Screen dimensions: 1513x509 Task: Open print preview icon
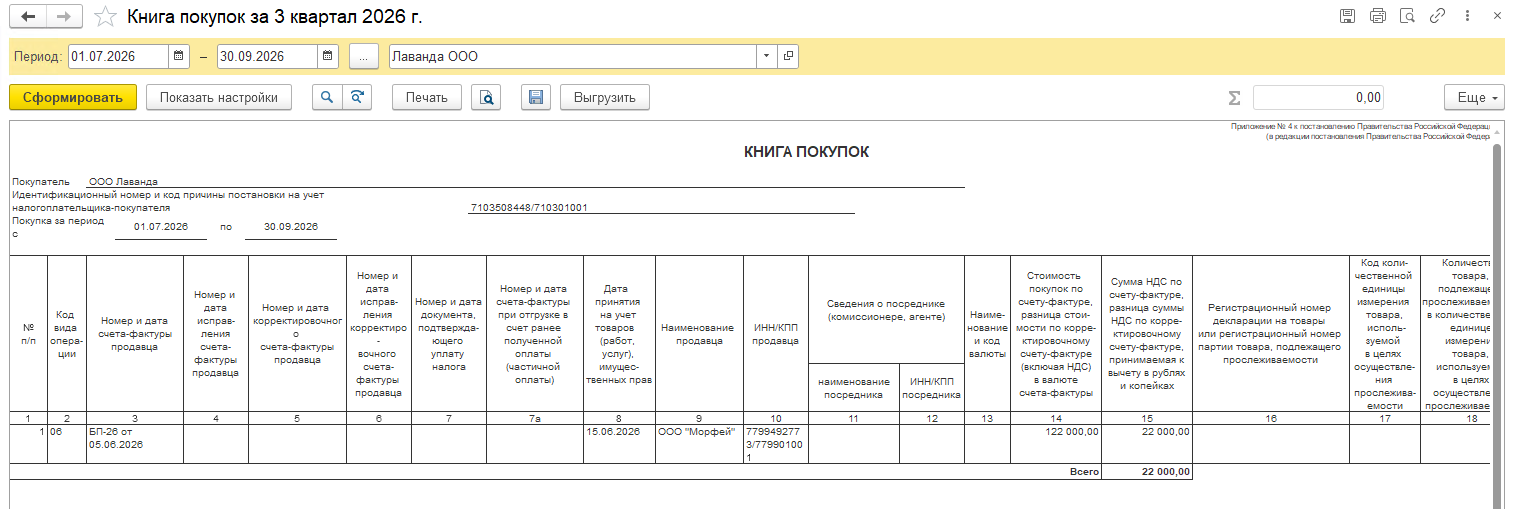coord(486,97)
